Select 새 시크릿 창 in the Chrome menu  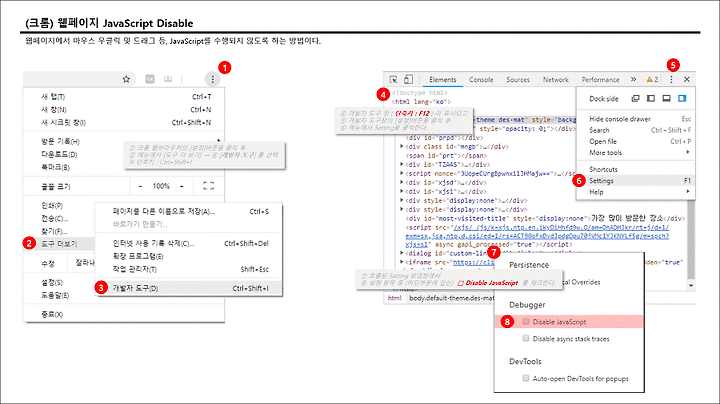pos(124,123)
